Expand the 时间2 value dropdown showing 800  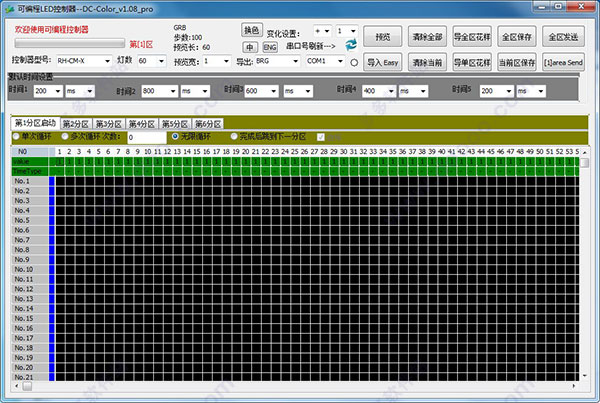(x=173, y=91)
